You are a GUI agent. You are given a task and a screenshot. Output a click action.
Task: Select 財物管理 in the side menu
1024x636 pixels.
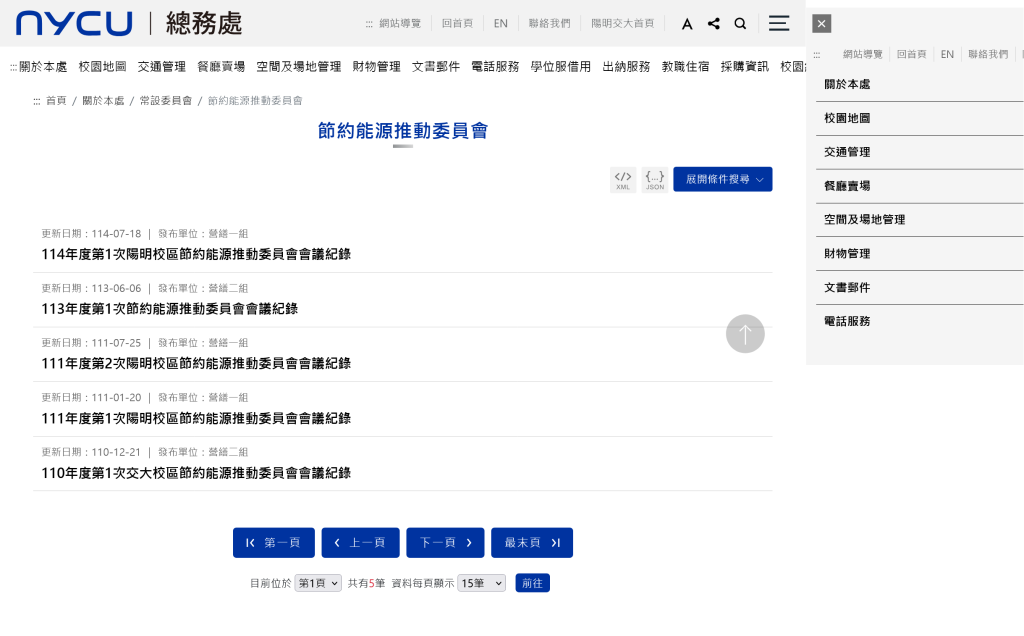847,254
